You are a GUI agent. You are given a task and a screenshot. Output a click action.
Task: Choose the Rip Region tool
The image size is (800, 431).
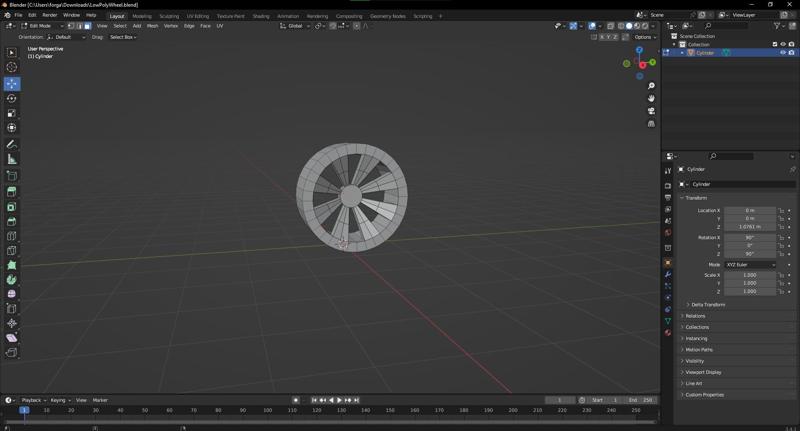(x=11, y=352)
